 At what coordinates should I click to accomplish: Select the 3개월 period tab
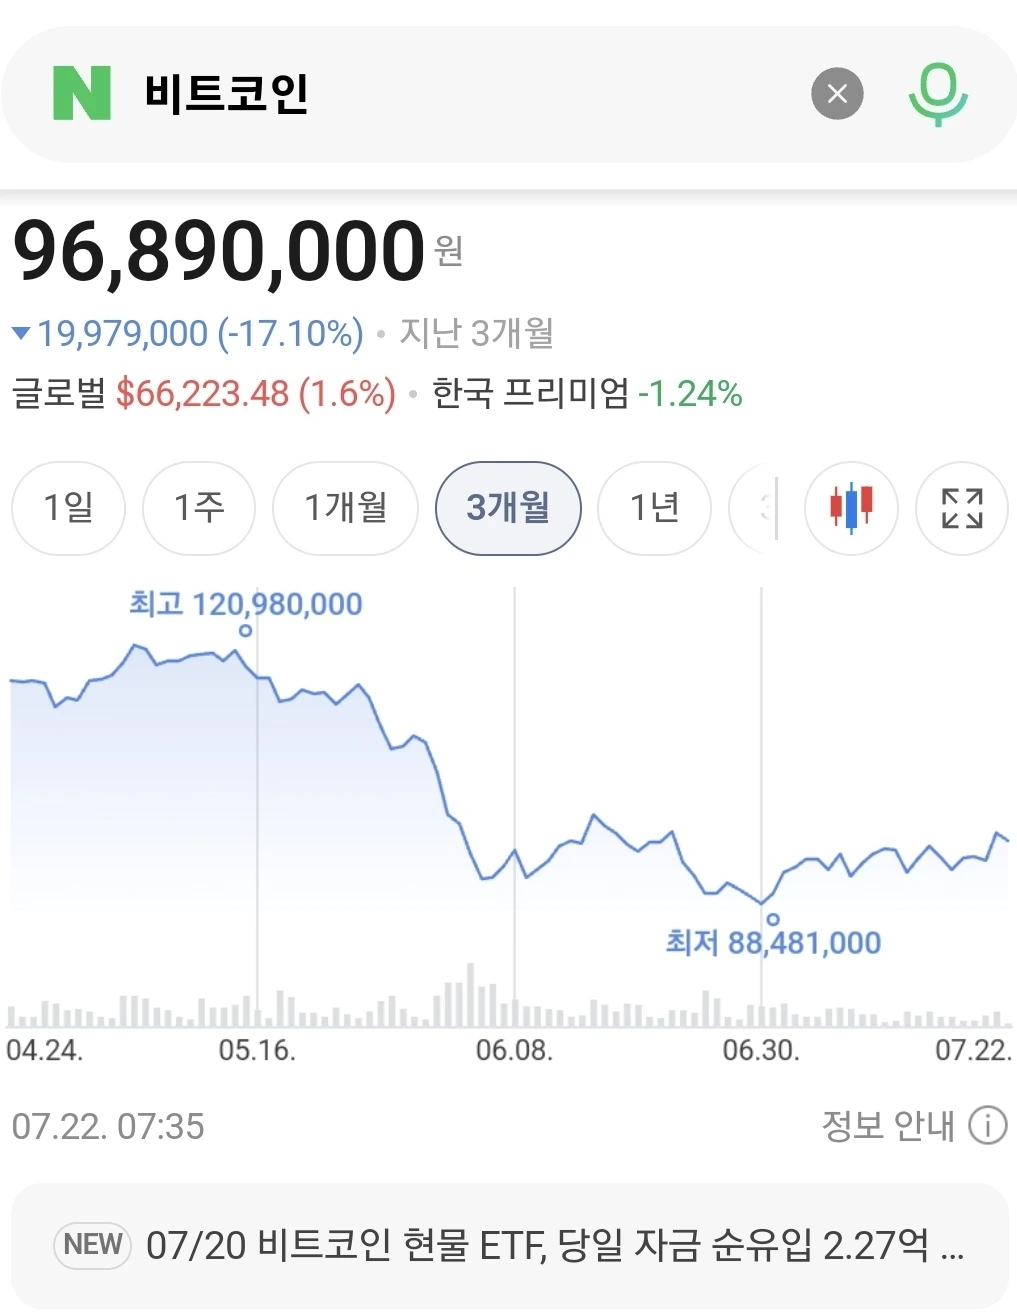(x=508, y=508)
